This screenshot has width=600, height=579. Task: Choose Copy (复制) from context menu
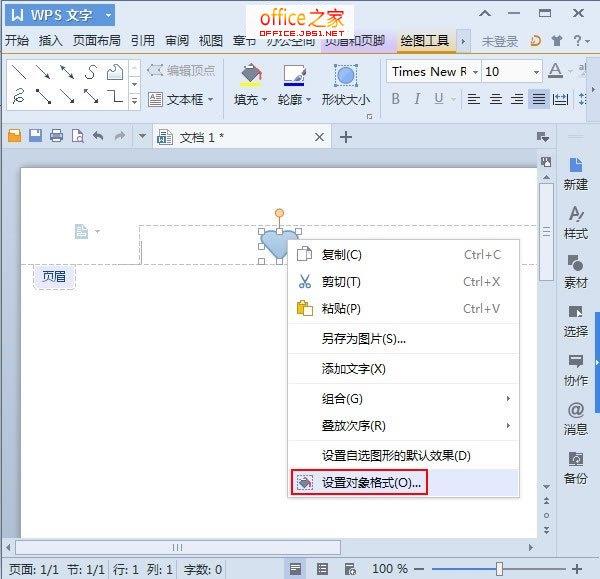pos(403,254)
